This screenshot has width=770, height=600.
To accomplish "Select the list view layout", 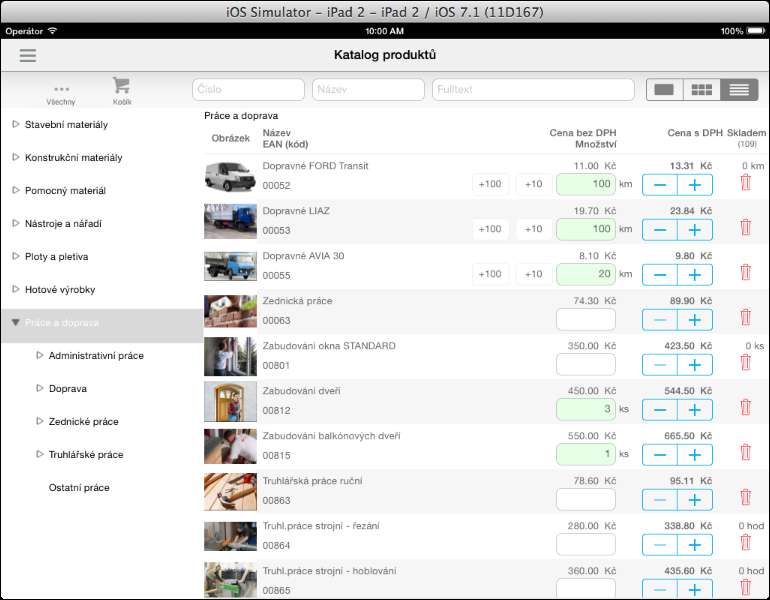I will (x=739, y=90).
